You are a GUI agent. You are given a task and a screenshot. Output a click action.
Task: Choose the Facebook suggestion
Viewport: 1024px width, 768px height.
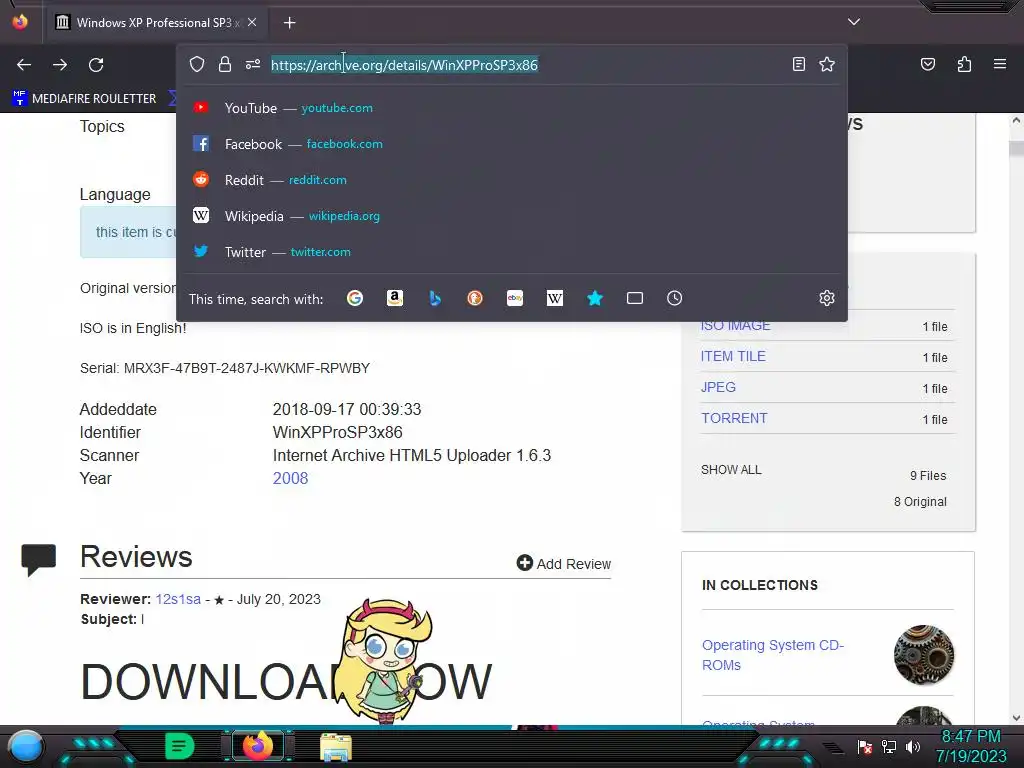pos(512,144)
